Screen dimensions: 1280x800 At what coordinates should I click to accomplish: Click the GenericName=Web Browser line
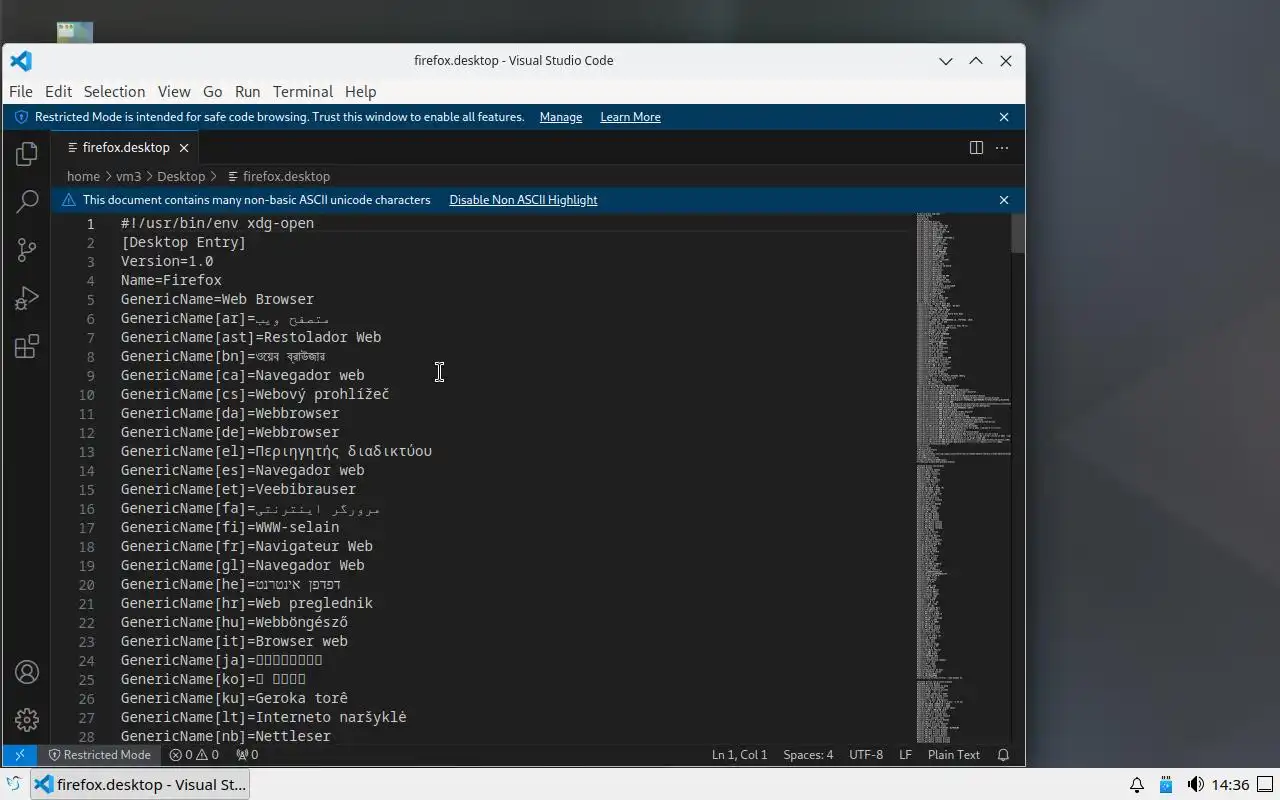tap(217, 299)
